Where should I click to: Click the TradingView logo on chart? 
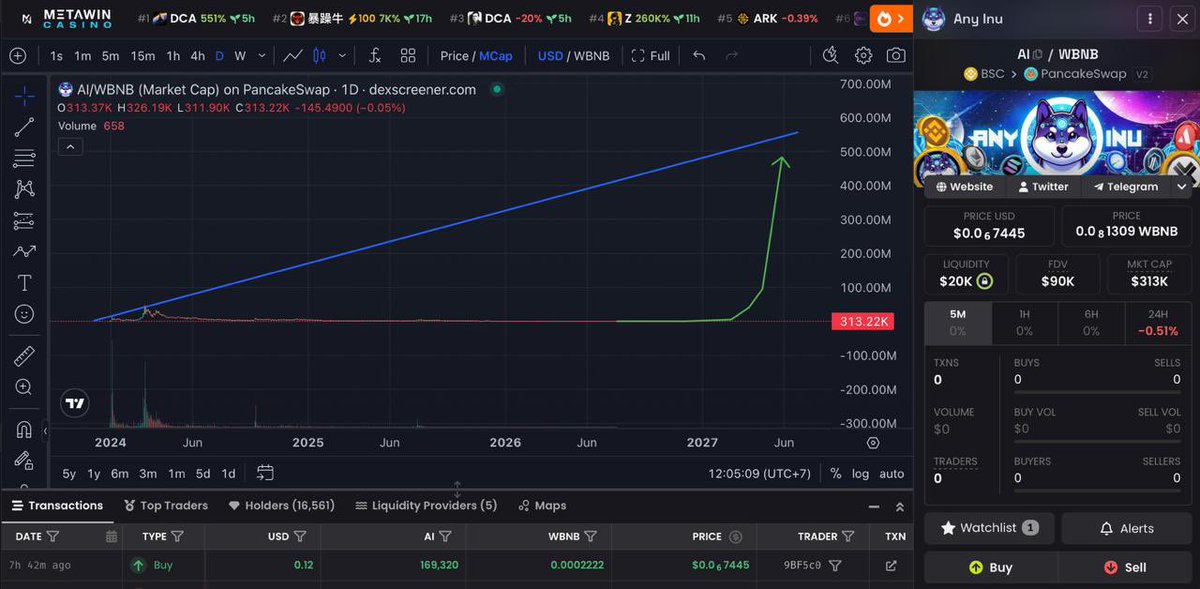74,404
